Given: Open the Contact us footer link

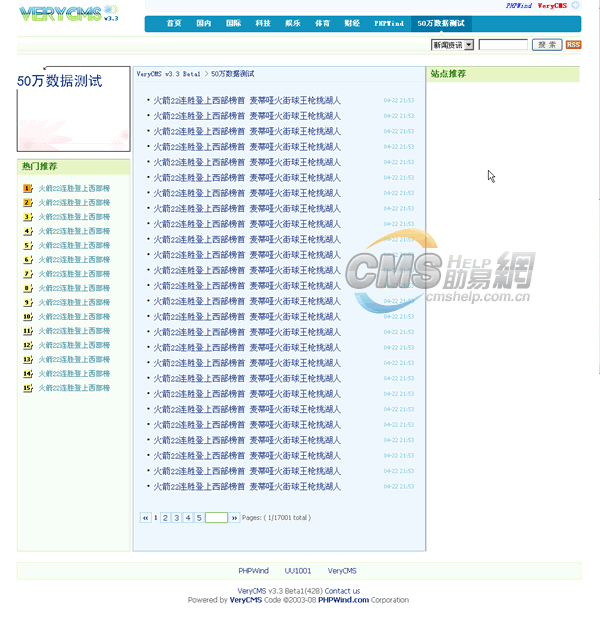Looking at the screenshot, I should pyautogui.click(x=342, y=591).
